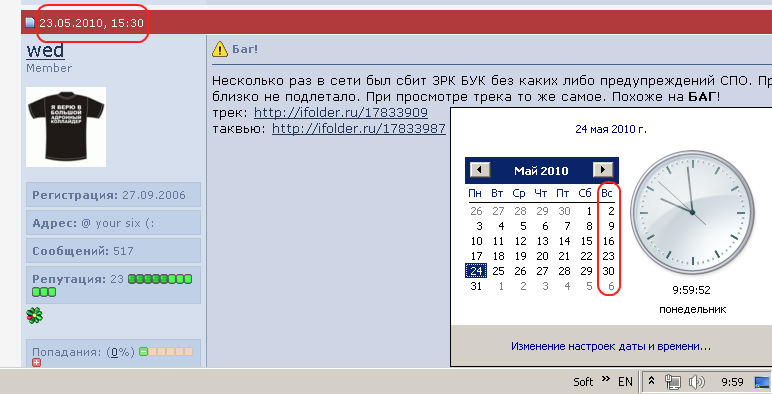Click the 23.05.2010, 15:30 post date
Image resolution: width=772 pixels, height=394 pixels.
(92, 23)
